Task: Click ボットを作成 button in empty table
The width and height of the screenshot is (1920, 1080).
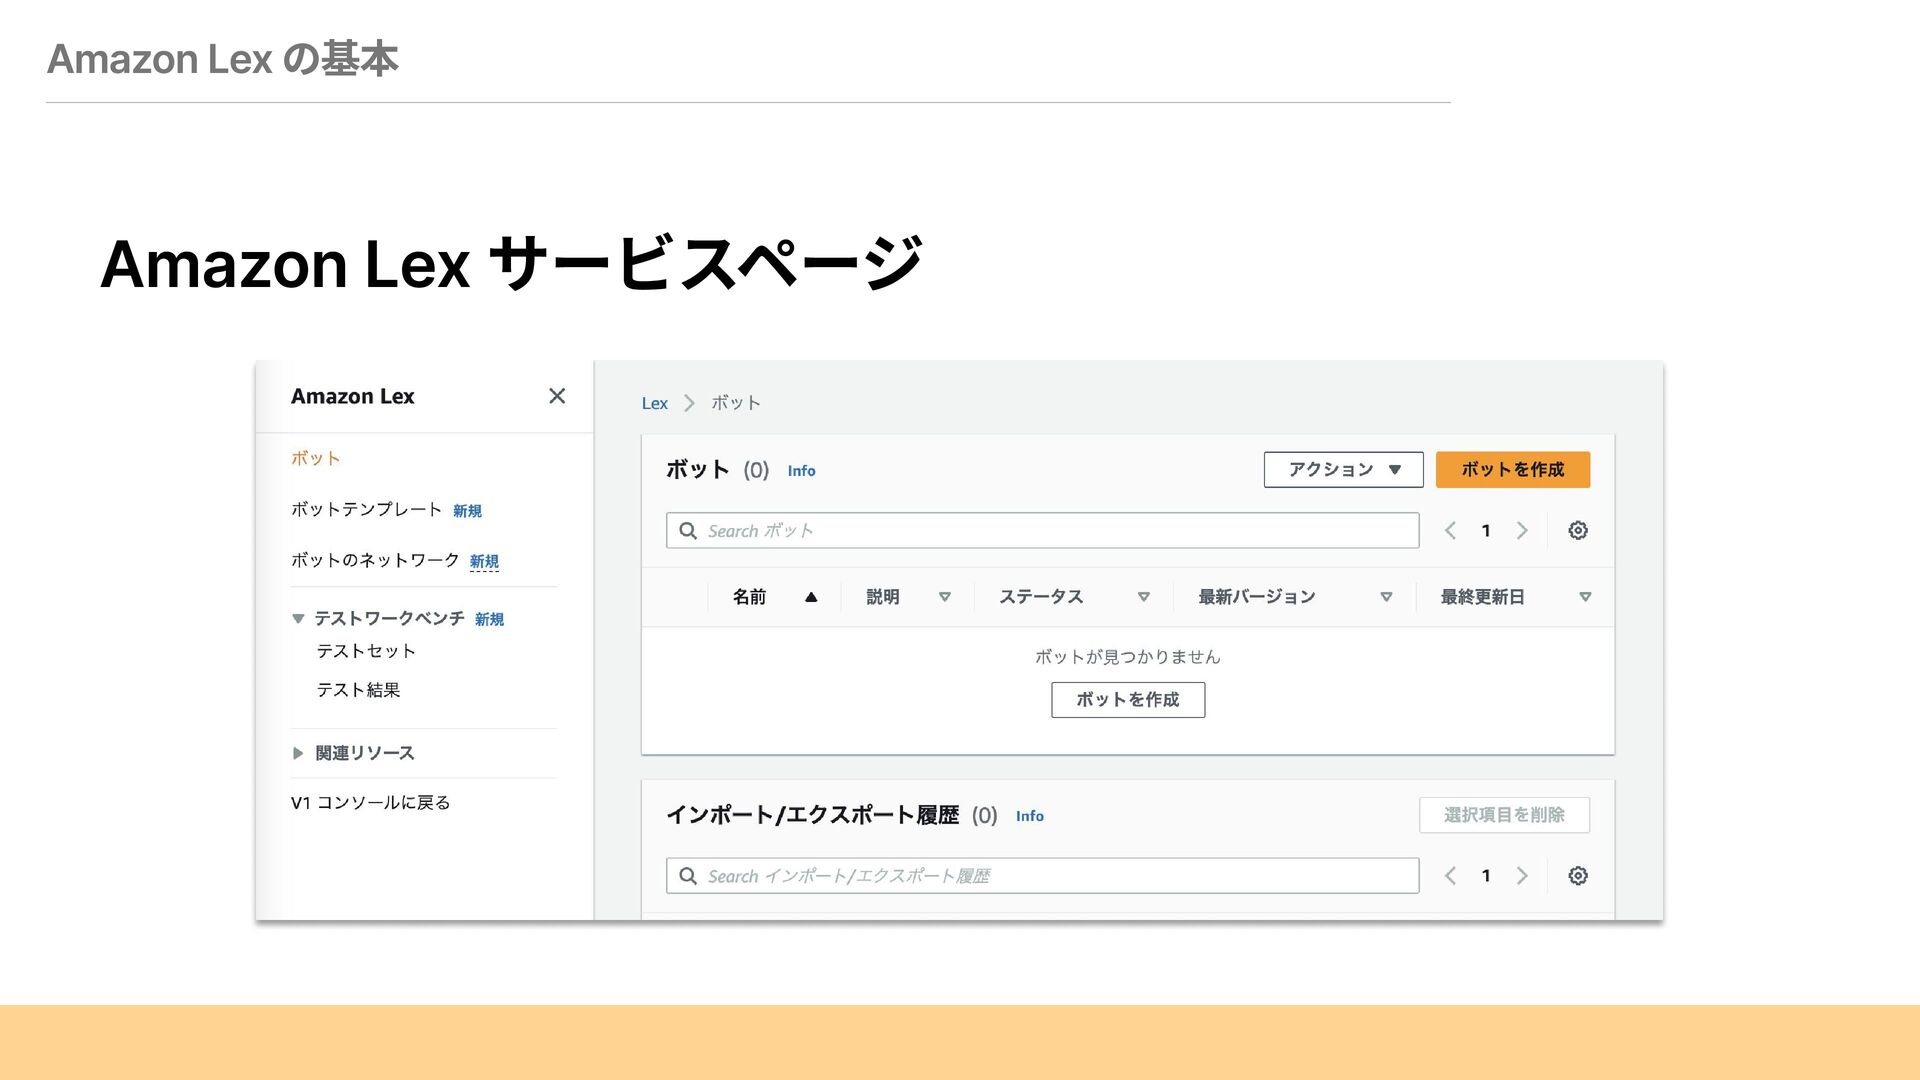Action: tap(1127, 700)
